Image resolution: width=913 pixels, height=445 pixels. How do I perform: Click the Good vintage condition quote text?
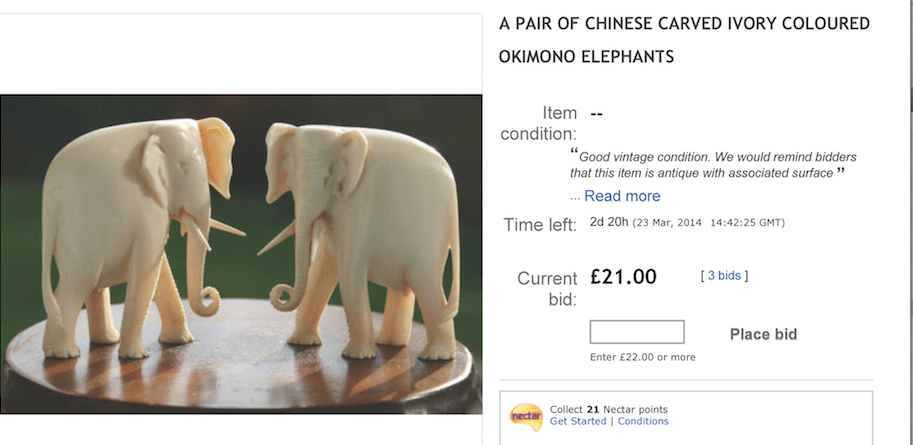(713, 165)
